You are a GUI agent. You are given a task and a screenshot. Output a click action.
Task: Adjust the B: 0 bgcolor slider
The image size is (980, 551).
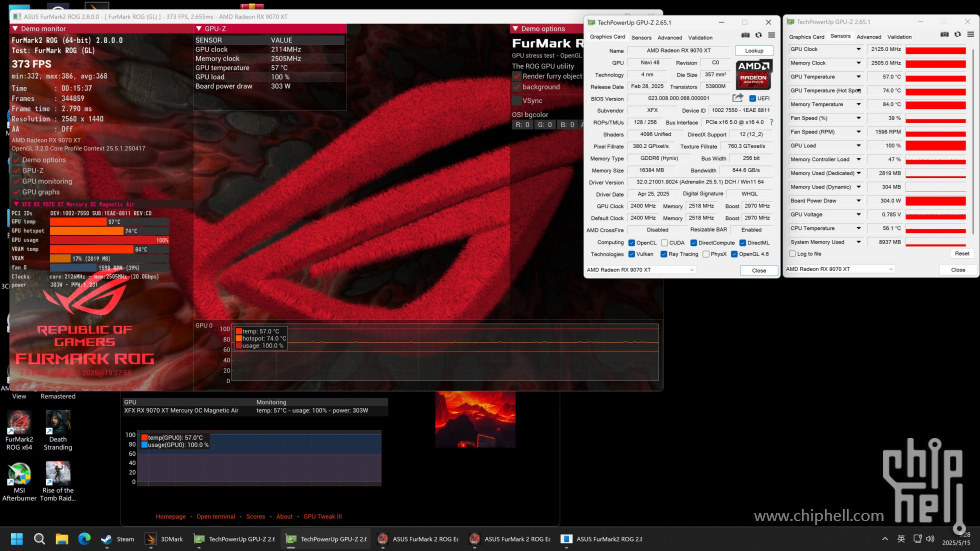(x=568, y=125)
